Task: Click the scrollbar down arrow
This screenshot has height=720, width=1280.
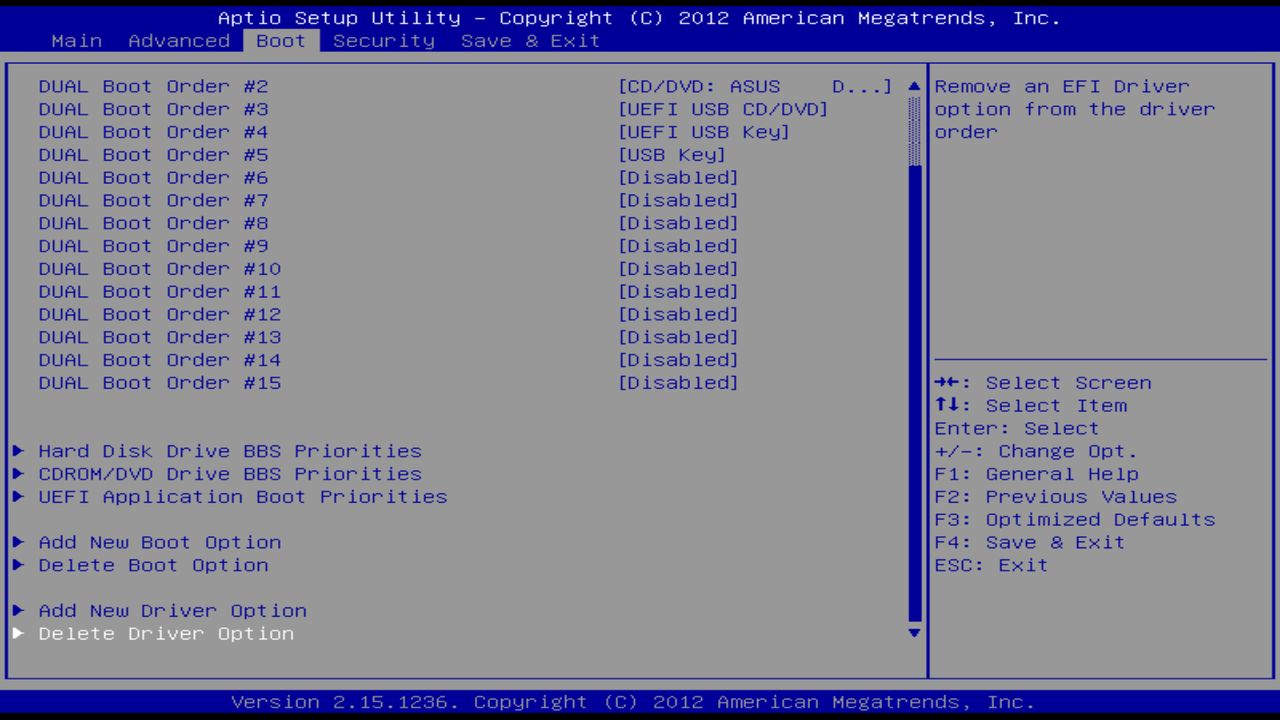Action: pyautogui.click(x=913, y=633)
